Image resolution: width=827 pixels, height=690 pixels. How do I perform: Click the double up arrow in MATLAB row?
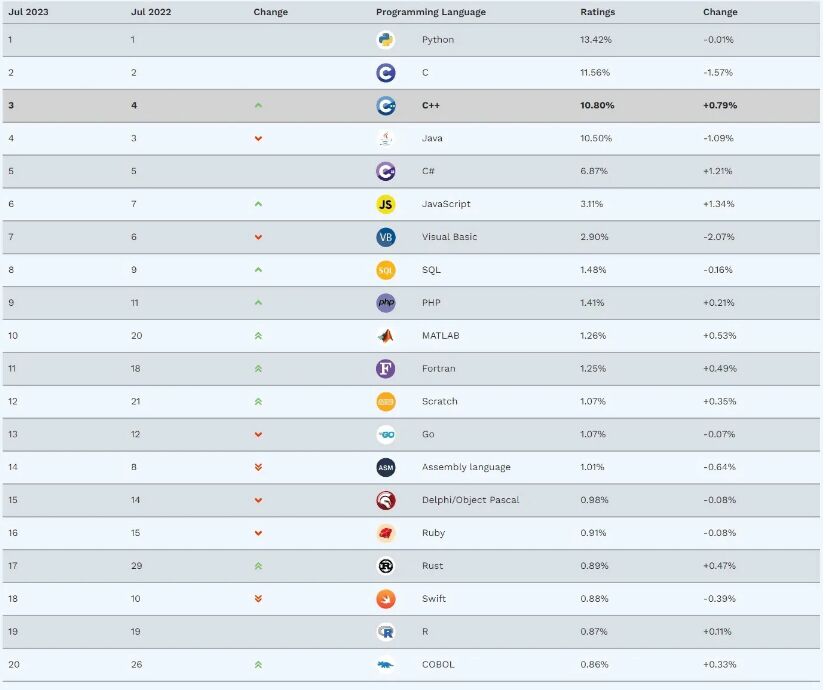pos(258,335)
